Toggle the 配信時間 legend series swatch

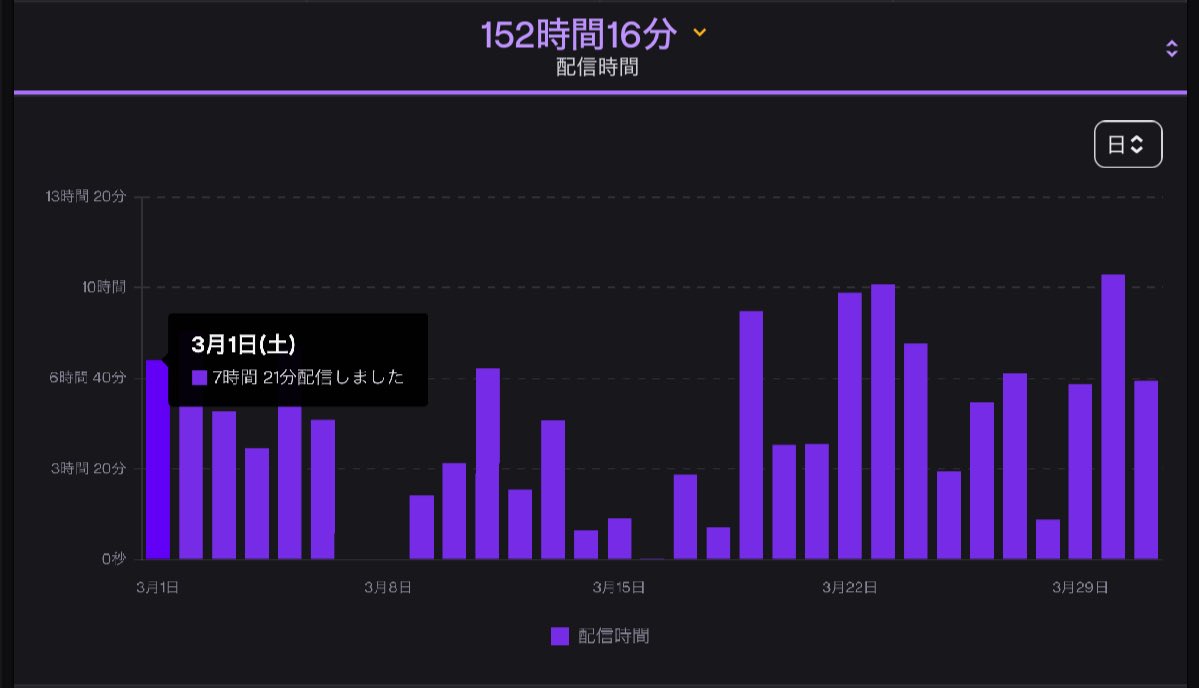560,636
